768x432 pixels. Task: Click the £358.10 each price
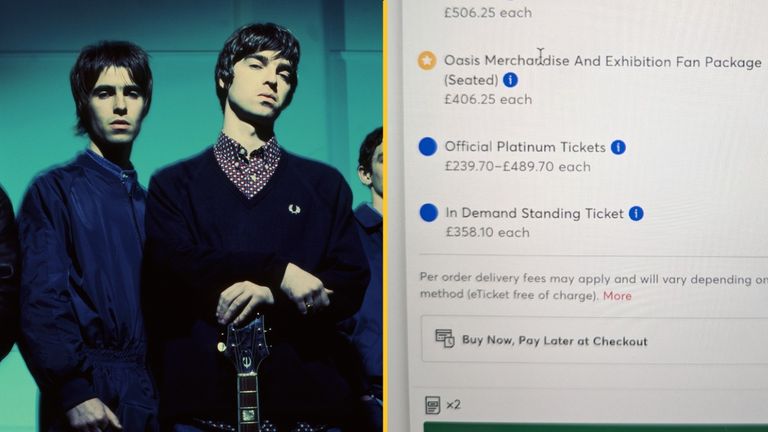click(x=487, y=232)
